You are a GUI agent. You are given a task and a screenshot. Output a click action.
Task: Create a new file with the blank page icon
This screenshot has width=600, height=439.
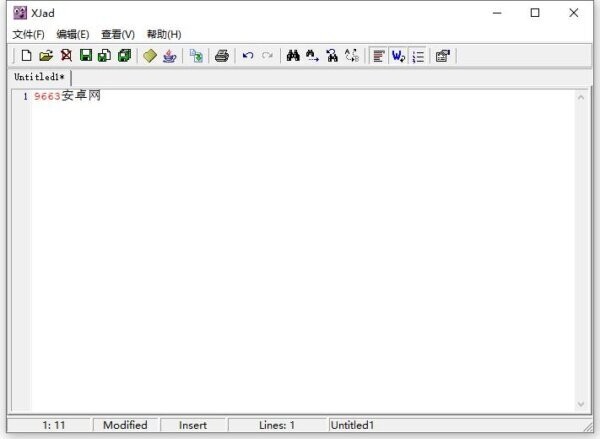pyautogui.click(x=26, y=56)
